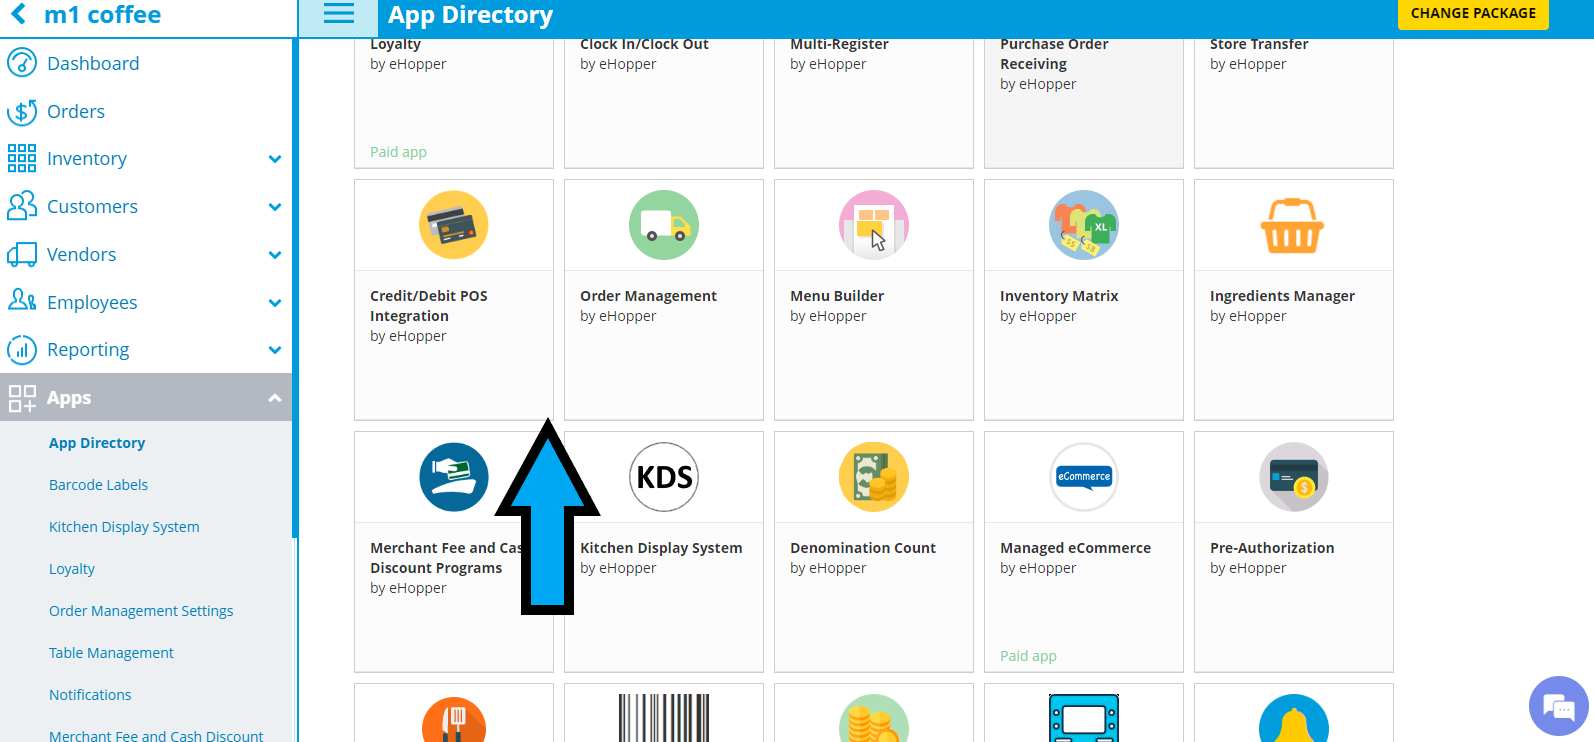The width and height of the screenshot is (1594, 742).
Task: Click the Order Management card title
Action: (648, 296)
